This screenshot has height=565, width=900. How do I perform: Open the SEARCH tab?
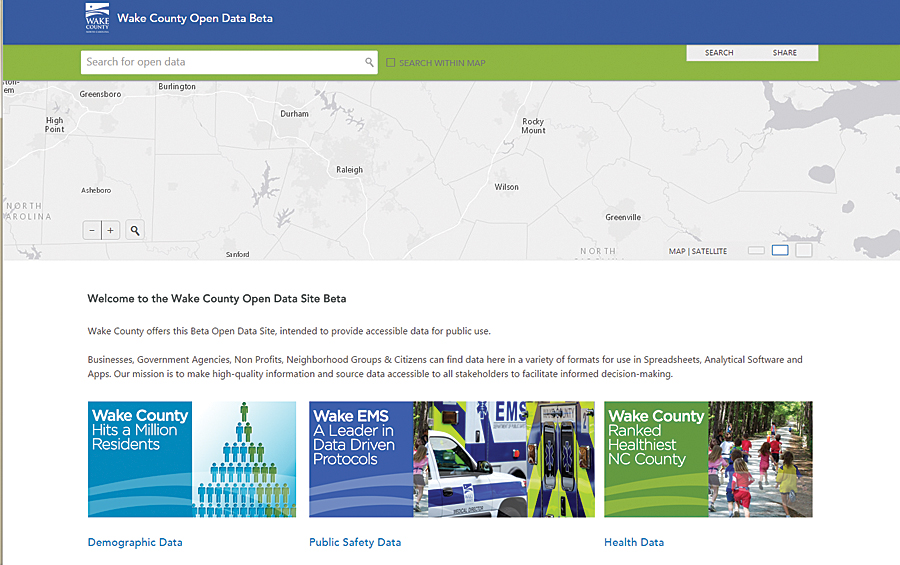click(719, 53)
